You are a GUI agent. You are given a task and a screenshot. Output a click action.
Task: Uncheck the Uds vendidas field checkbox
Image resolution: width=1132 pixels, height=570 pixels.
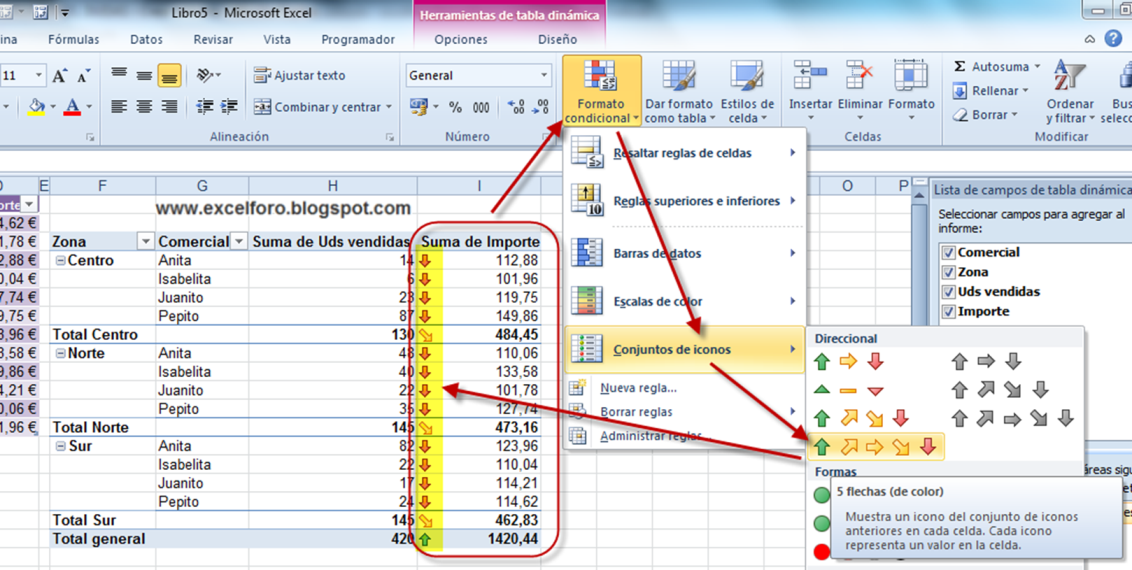[948, 291]
